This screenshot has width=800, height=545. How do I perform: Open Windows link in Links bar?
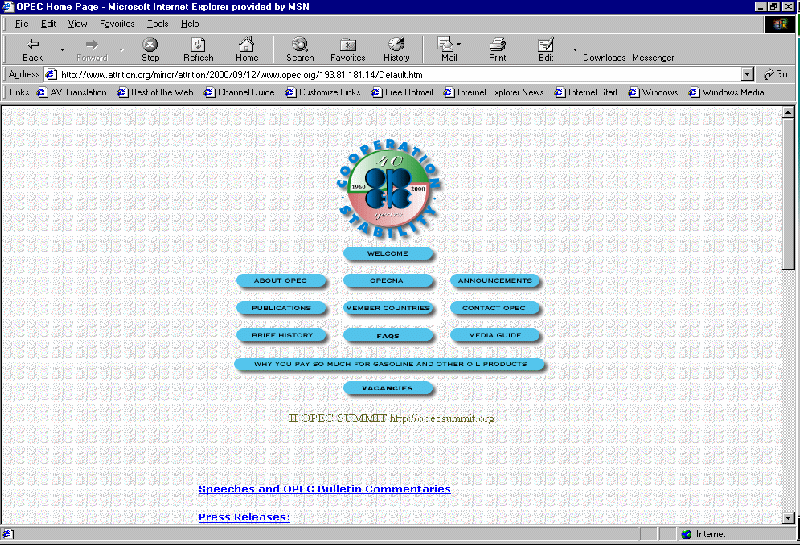[654, 92]
